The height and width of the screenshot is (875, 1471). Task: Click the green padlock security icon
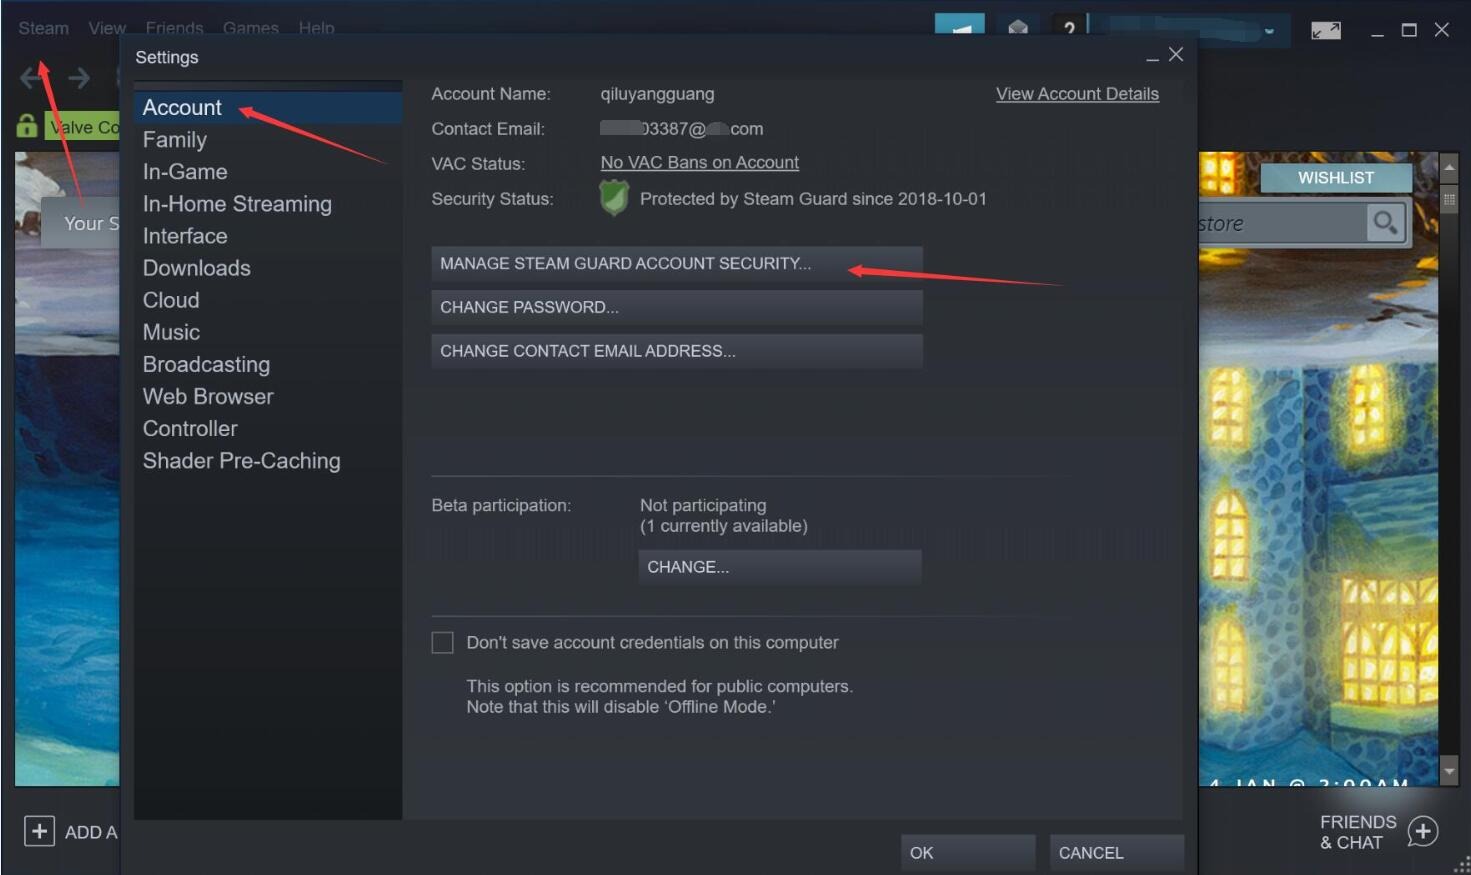pos(27,126)
